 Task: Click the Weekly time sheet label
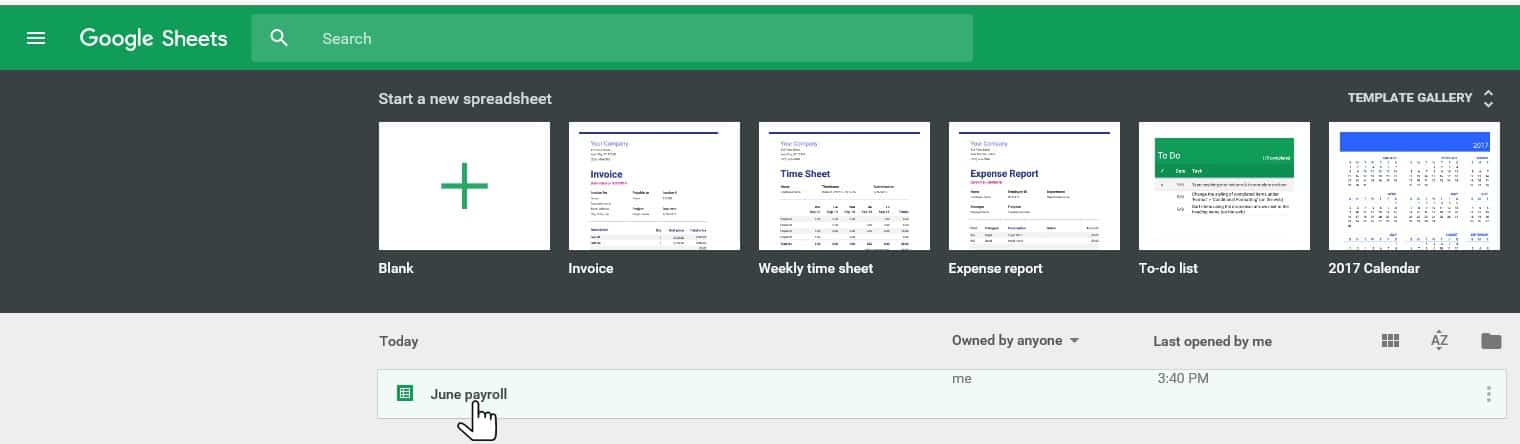816,268
